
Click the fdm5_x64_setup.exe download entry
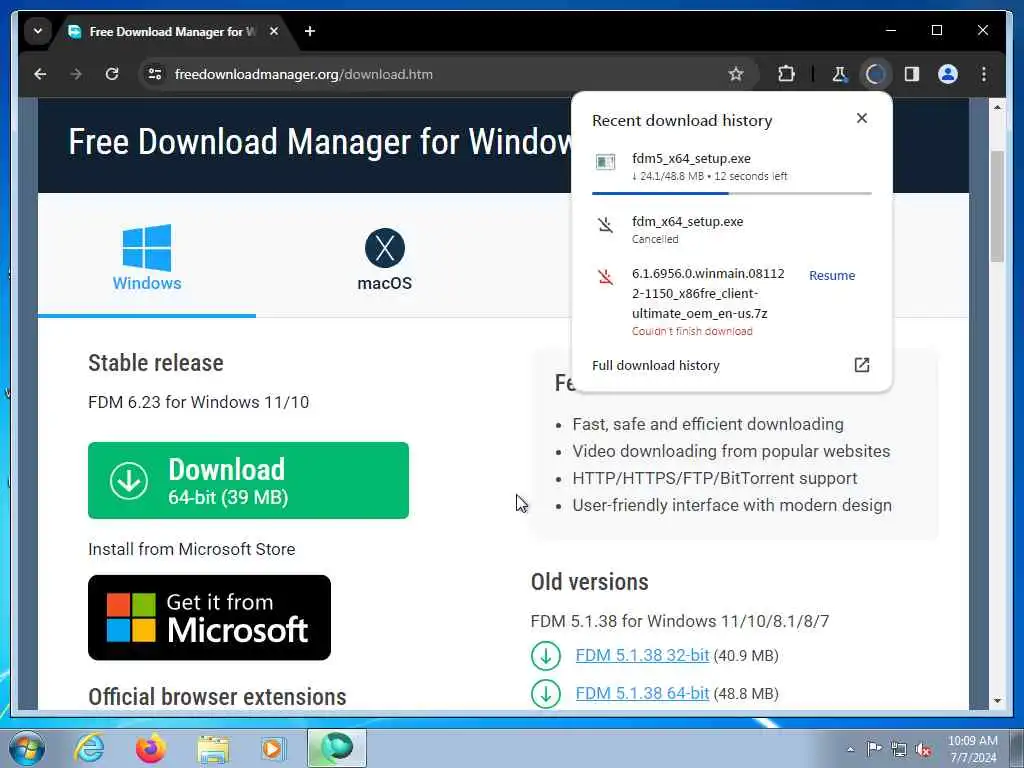click(x=731, y=167)
